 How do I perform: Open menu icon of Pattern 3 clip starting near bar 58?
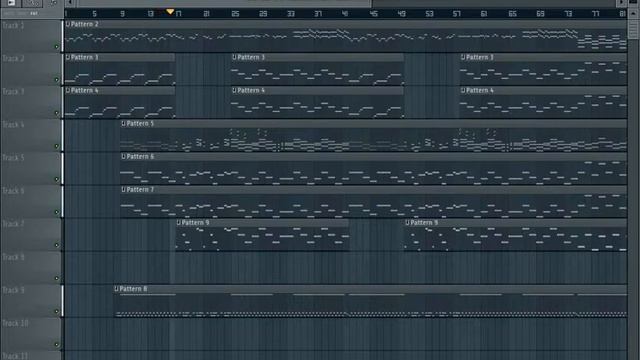pyautogui.click(x=463, y=58)
